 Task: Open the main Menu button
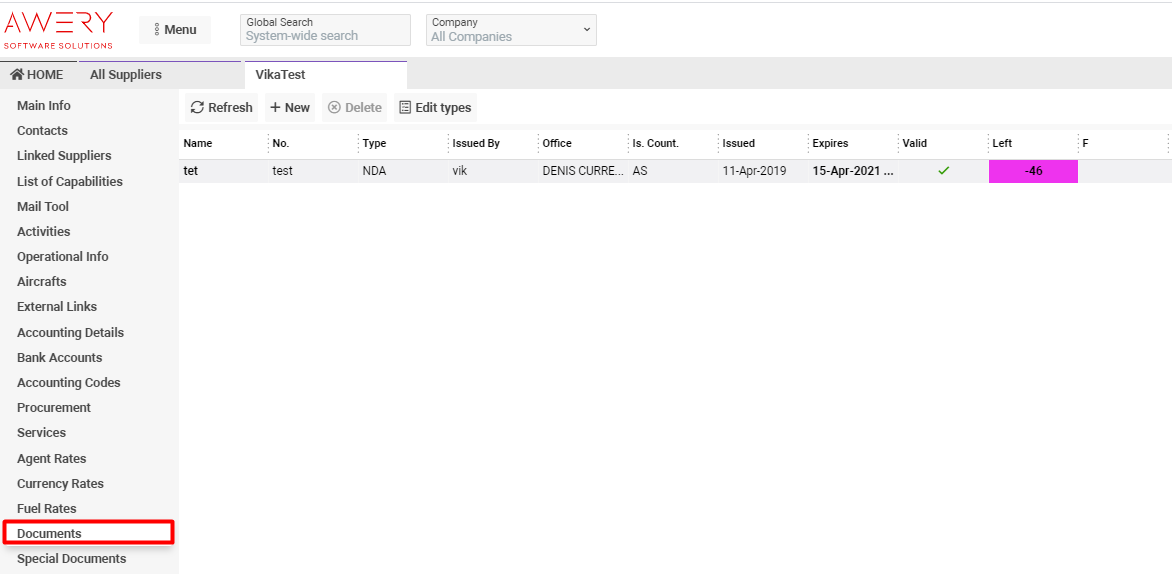pos(175,30)
